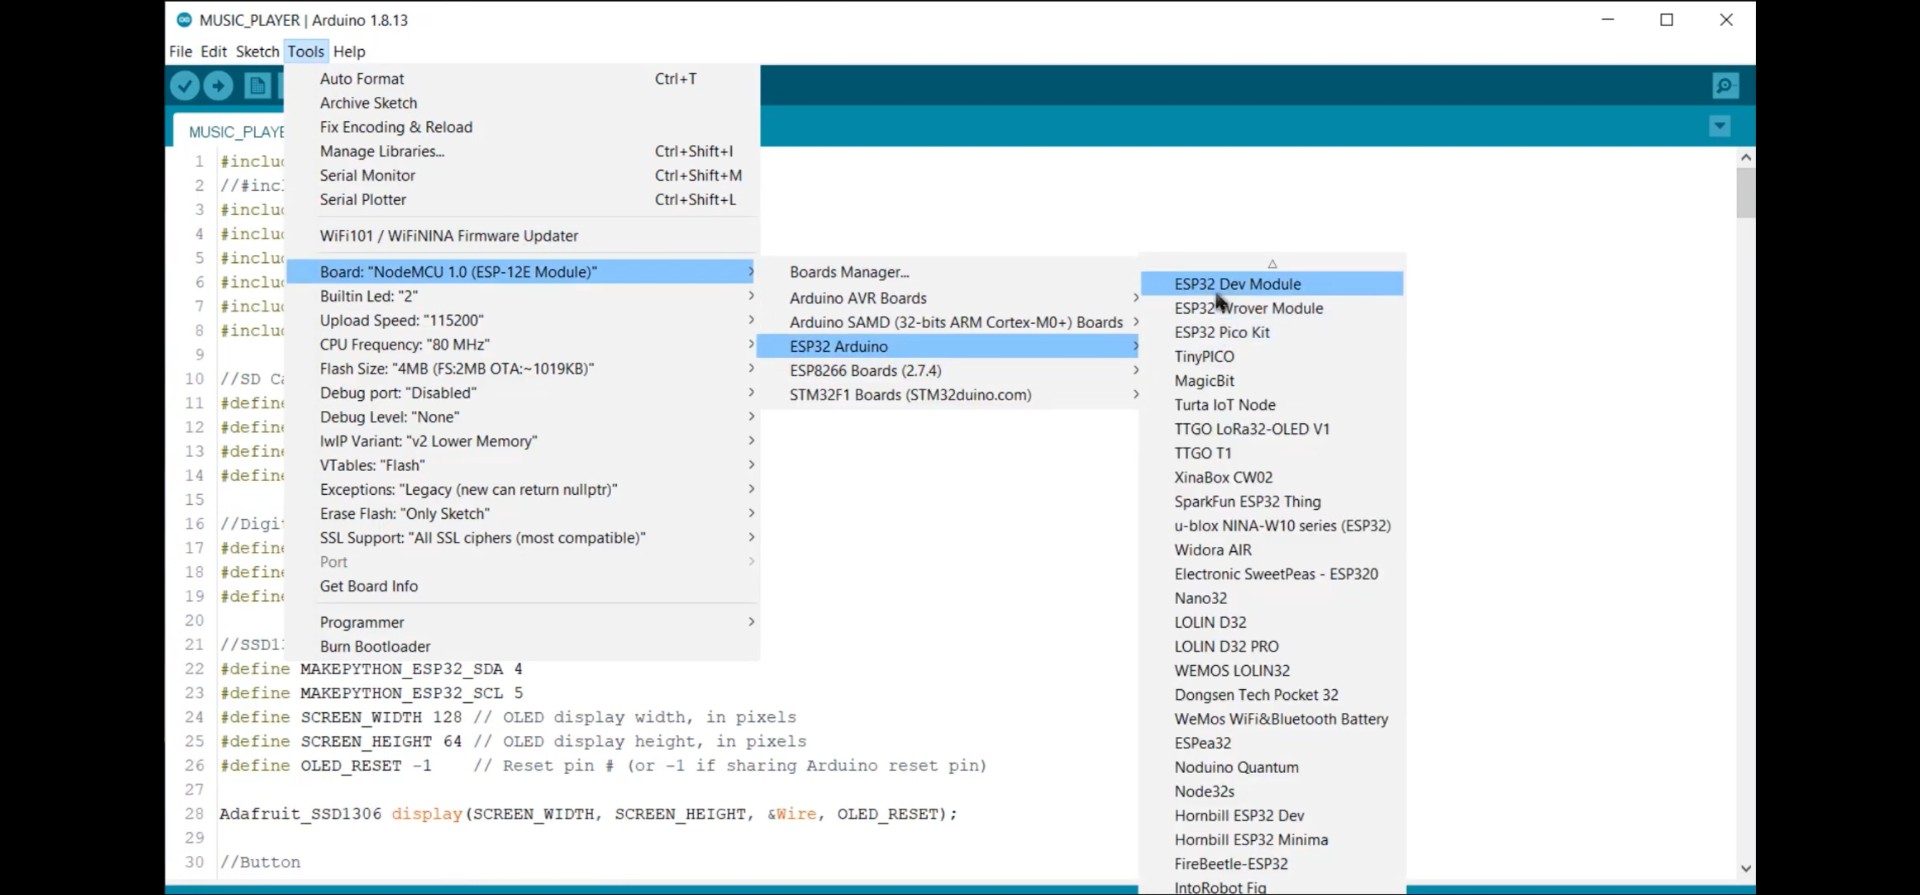Click the editor scrollbar down arrow
The height and width of the screenshot is (895, 1920).
(x=1746, y=869)
